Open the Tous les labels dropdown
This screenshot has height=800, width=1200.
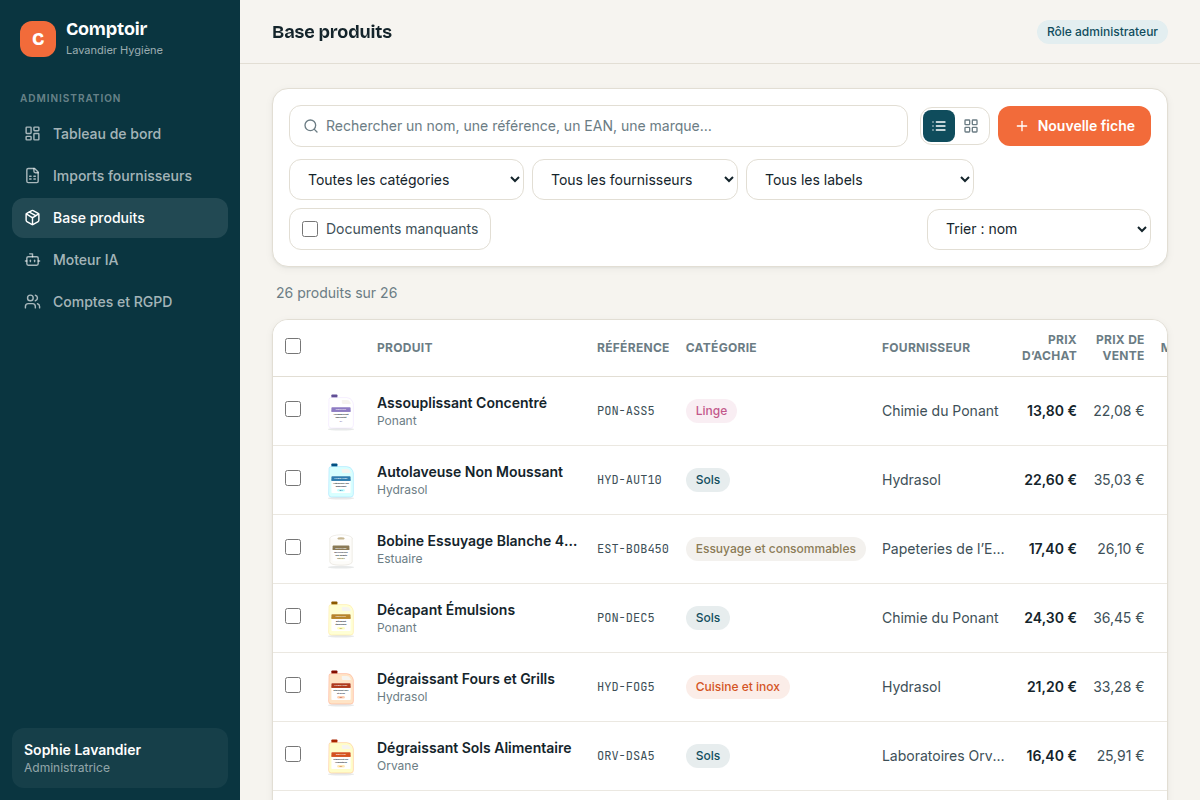pyautogui.click(x=860, y=180)
